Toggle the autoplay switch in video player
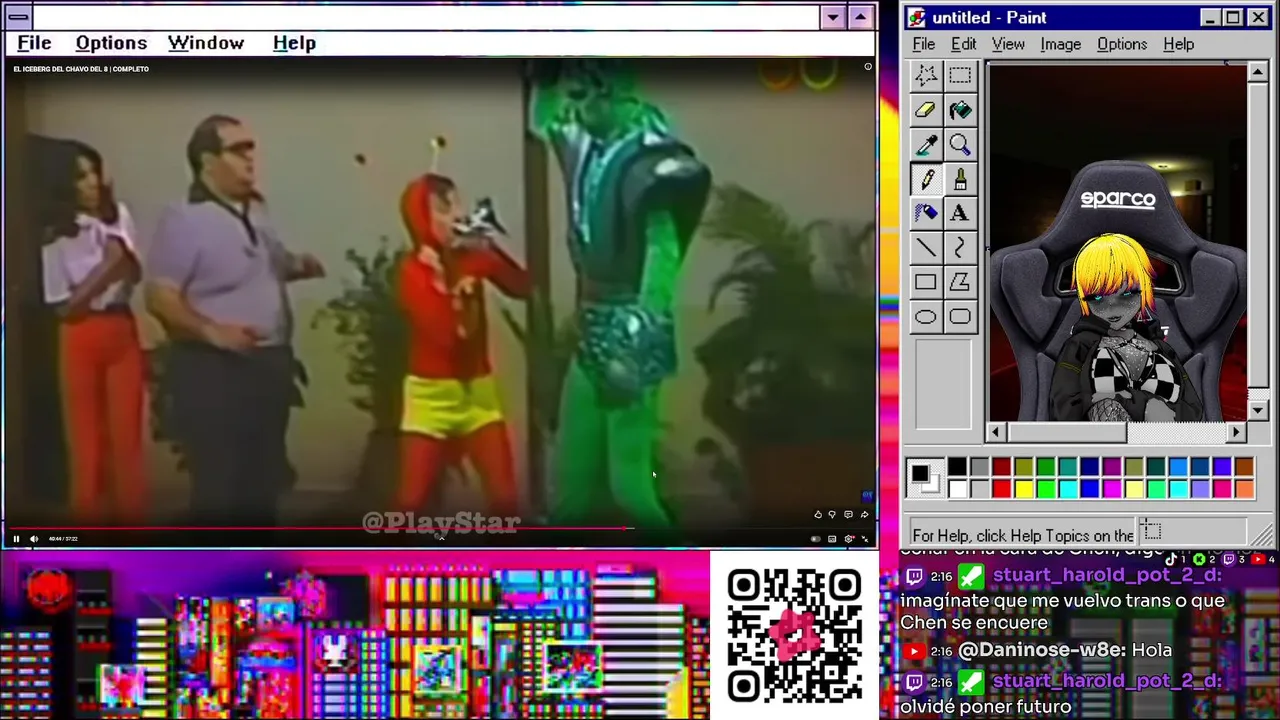 (x=816, y=539)
